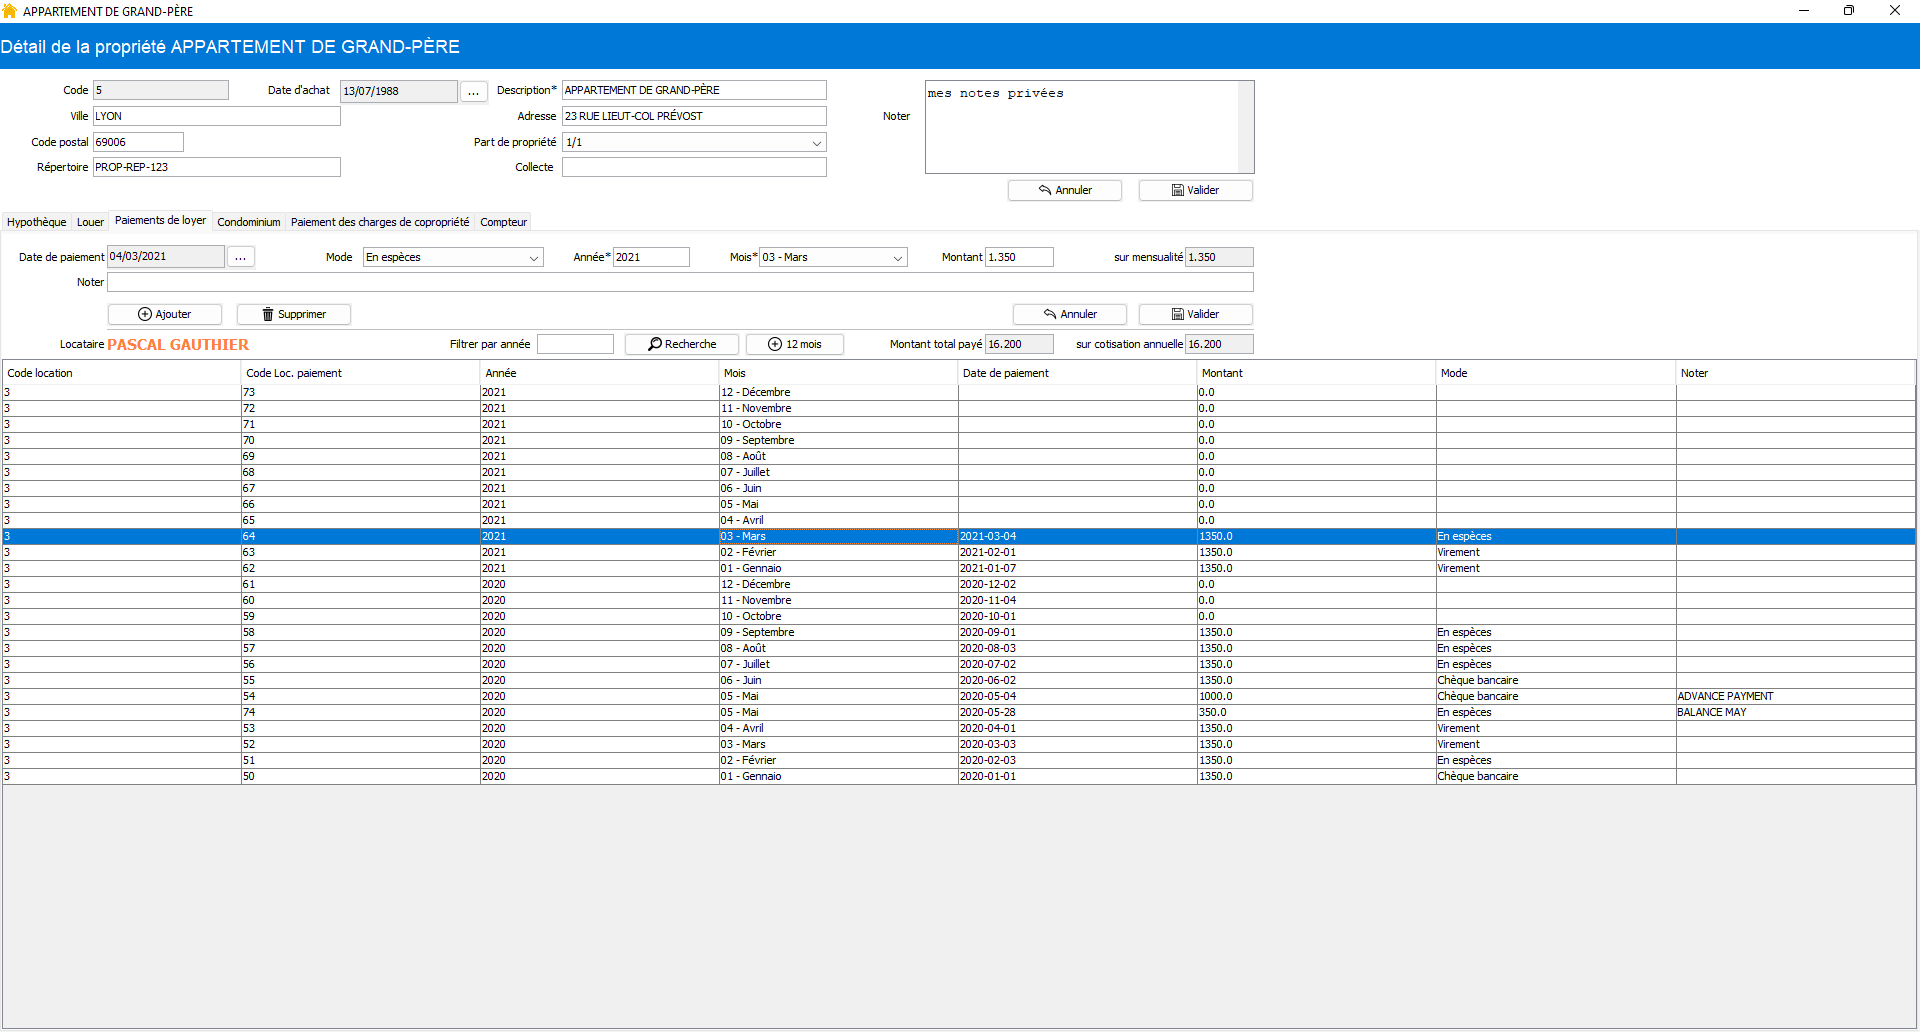Select the 350.0 amount cell
The image size is (1920, 1032).
click(x=1316, y=712)
